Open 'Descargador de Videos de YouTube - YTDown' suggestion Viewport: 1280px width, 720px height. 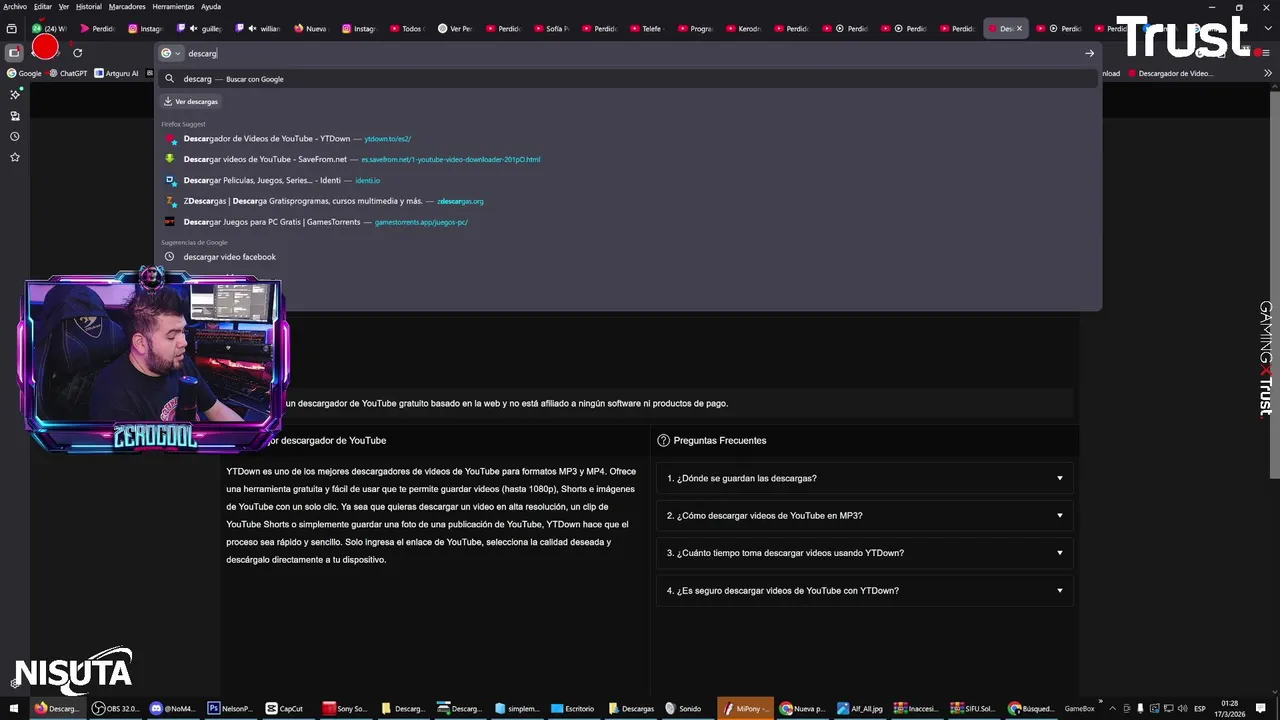628,139
